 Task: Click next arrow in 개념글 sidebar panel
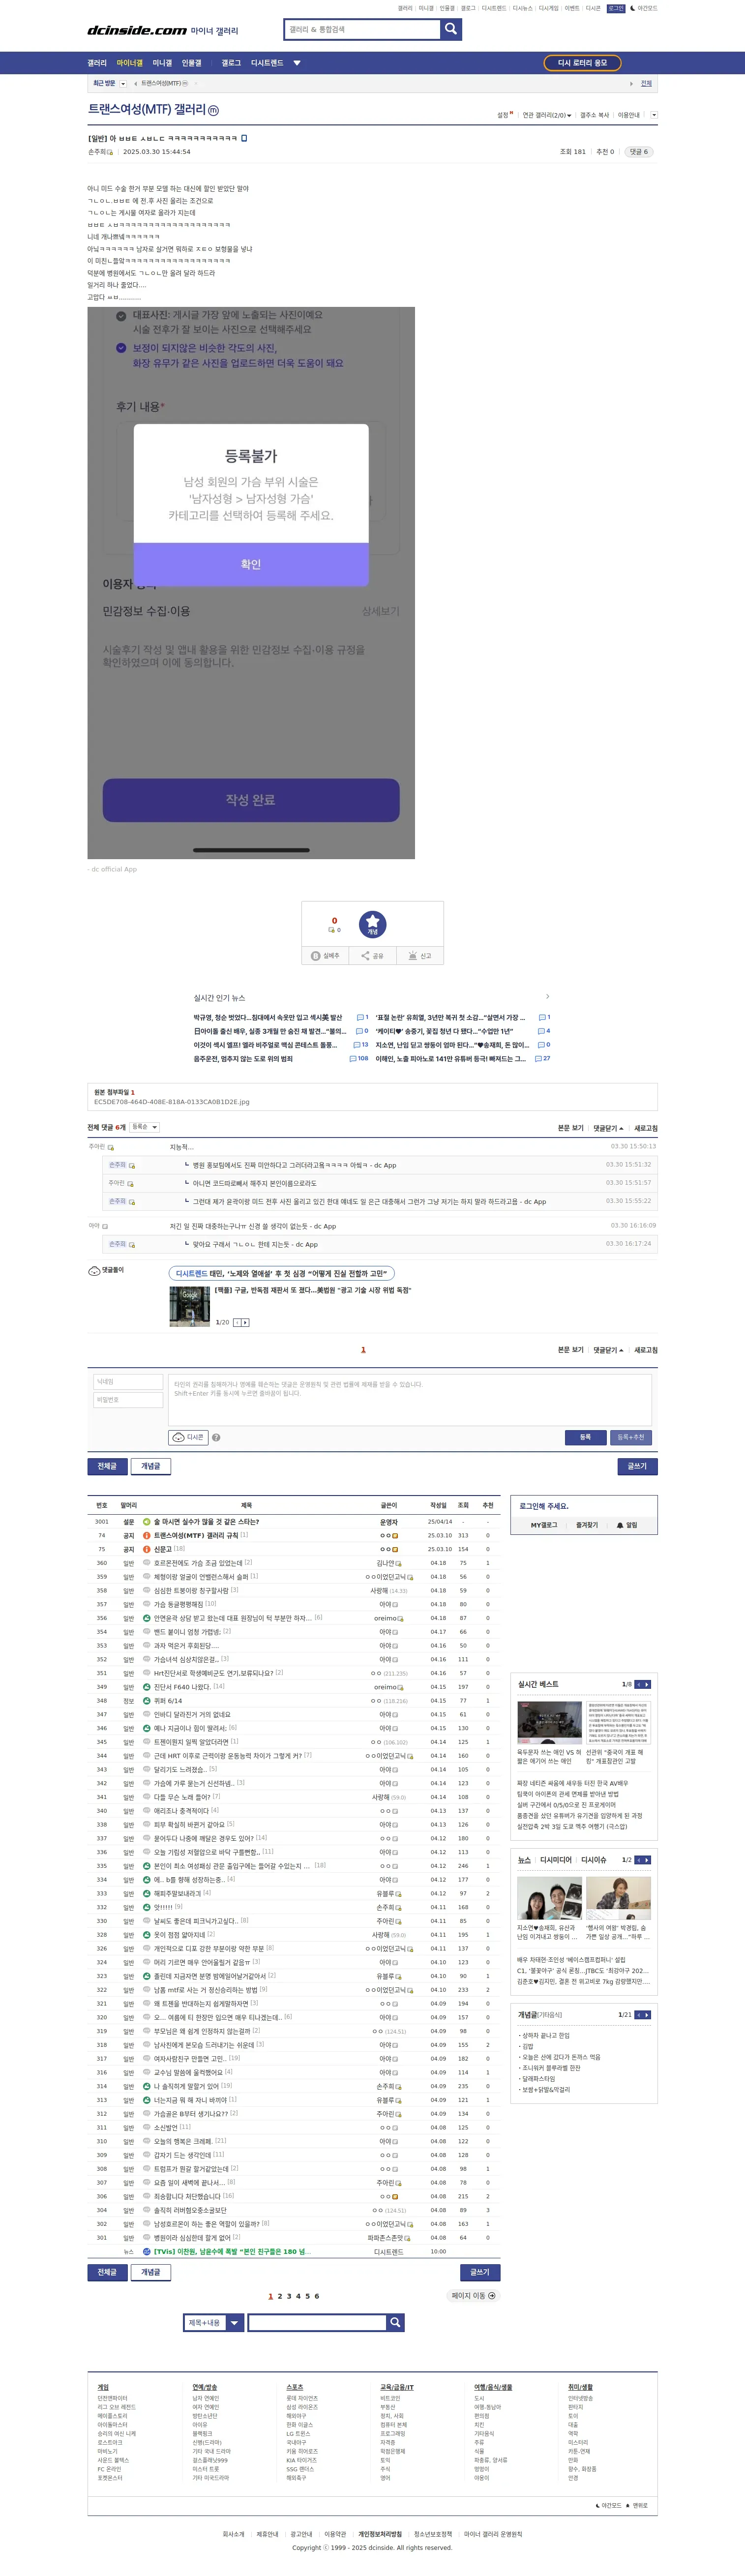[x=647, y=2014]
